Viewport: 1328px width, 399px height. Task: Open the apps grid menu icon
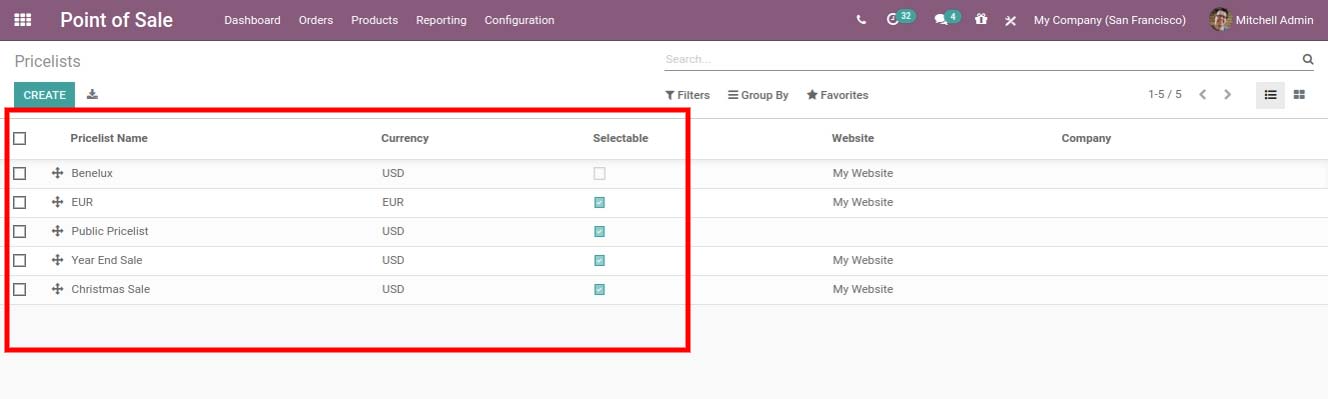click(22, 20)
